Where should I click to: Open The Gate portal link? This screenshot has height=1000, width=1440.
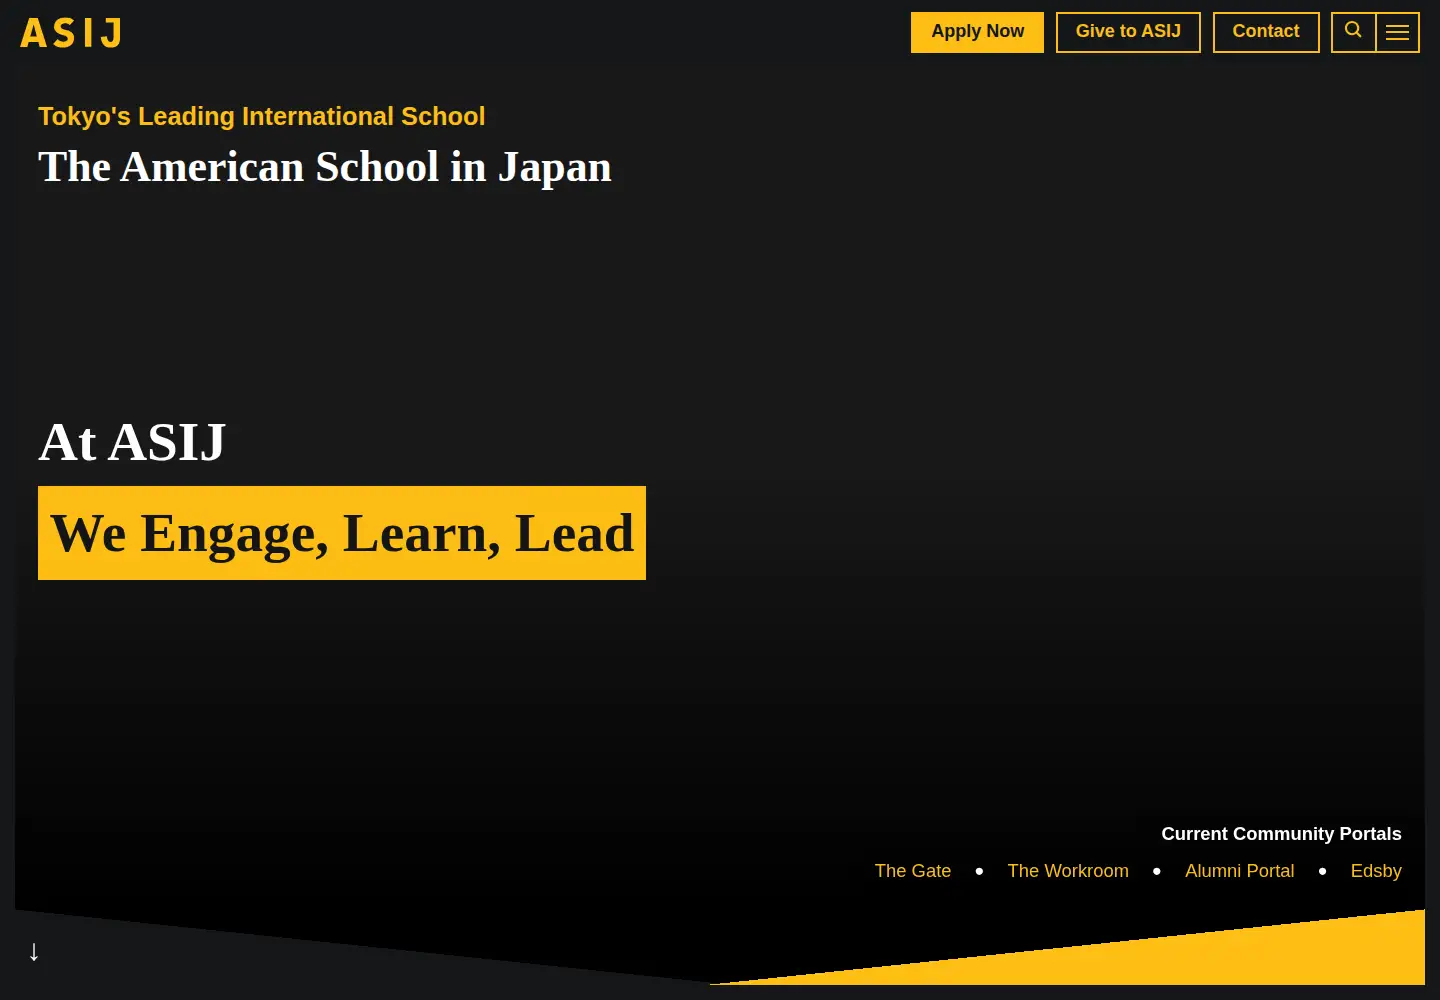tap(913, 871)
